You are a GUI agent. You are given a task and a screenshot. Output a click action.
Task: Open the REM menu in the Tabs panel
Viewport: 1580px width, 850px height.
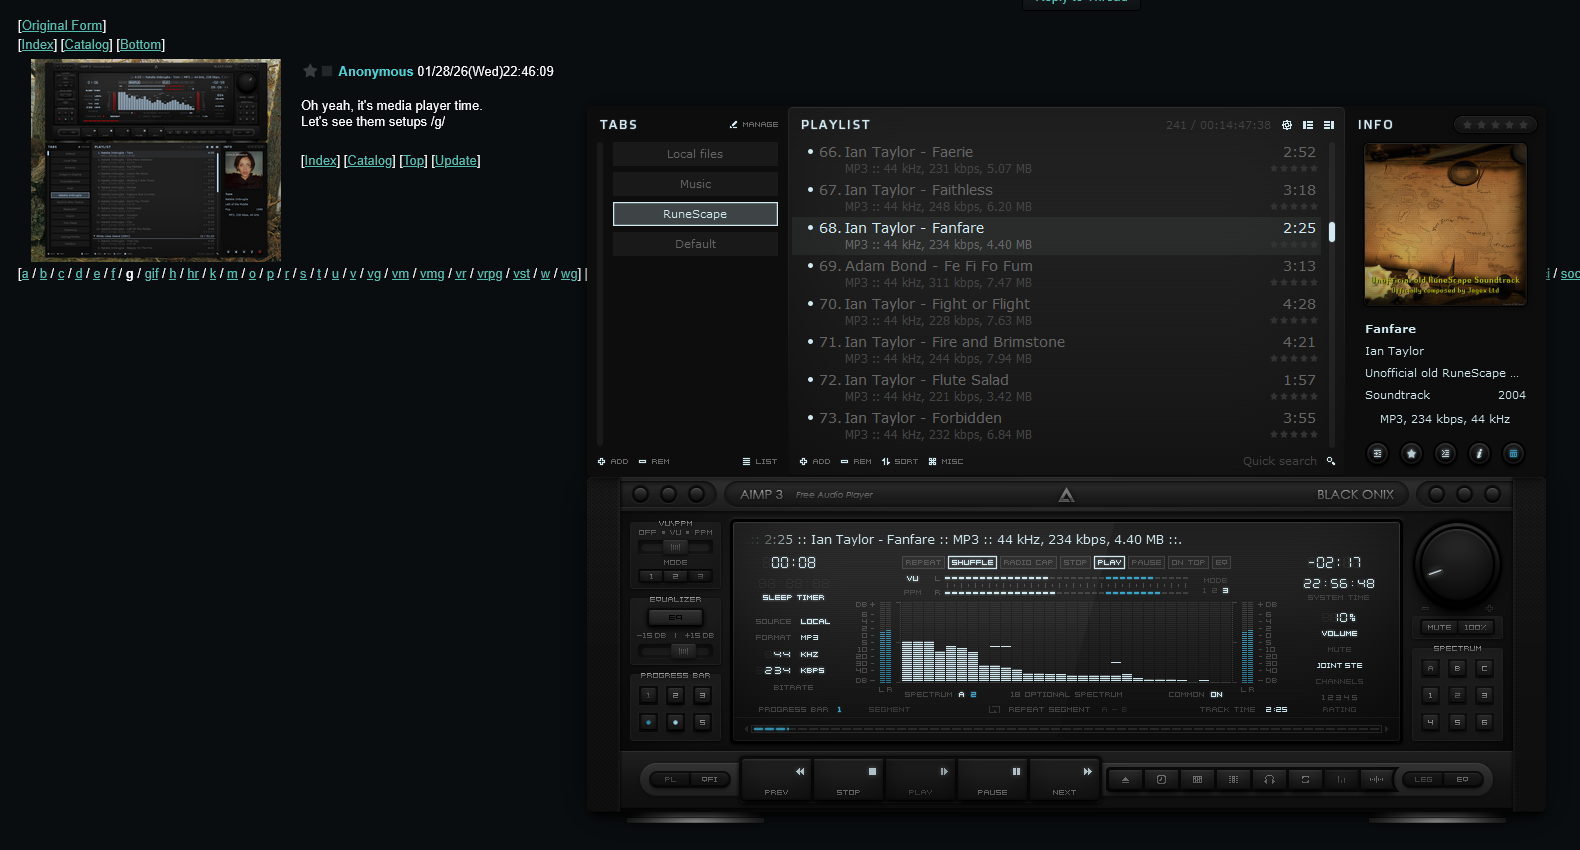click(654, 461)
